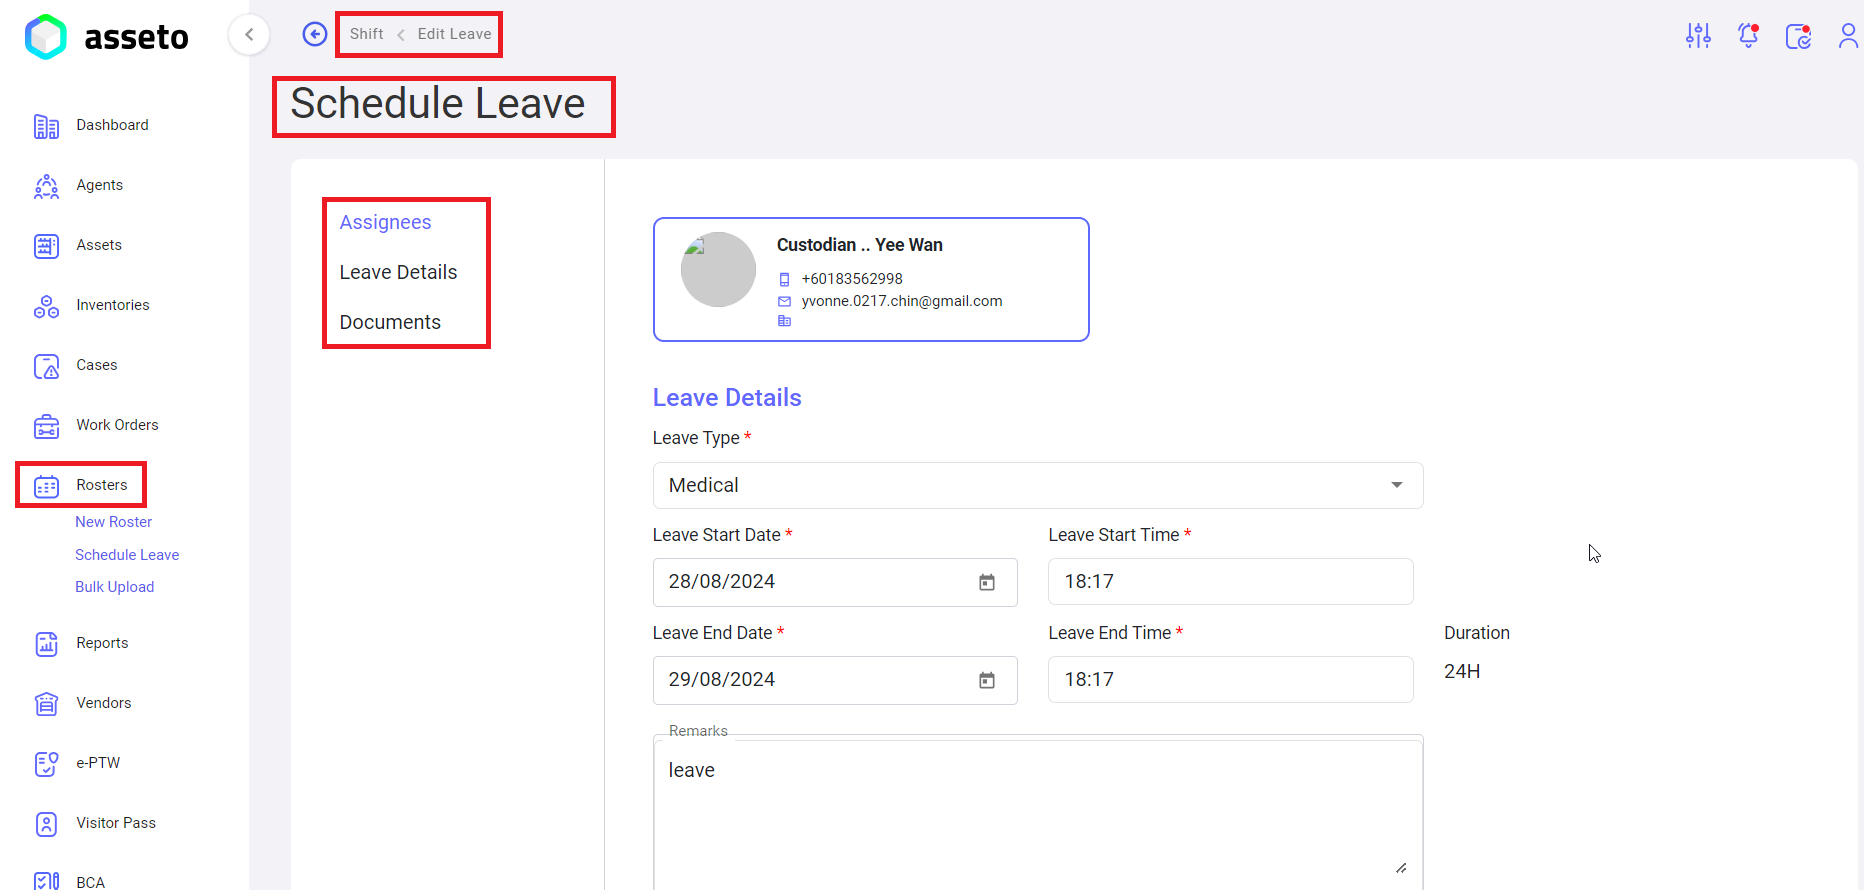Viewport: 1864px width, 890px height.
Task: Click the 24H duration value
Action: tap(1462, 672)
